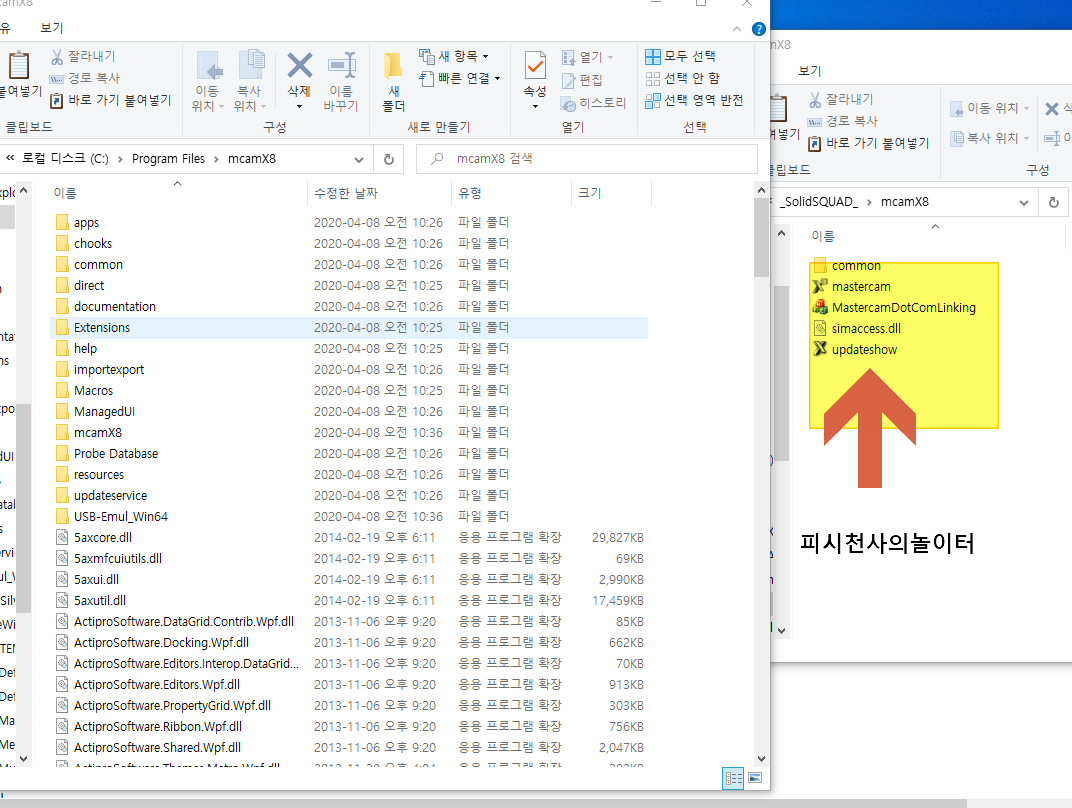
Task: Collapse the ribbon with the chevron arrow
Action: point(736,29)
